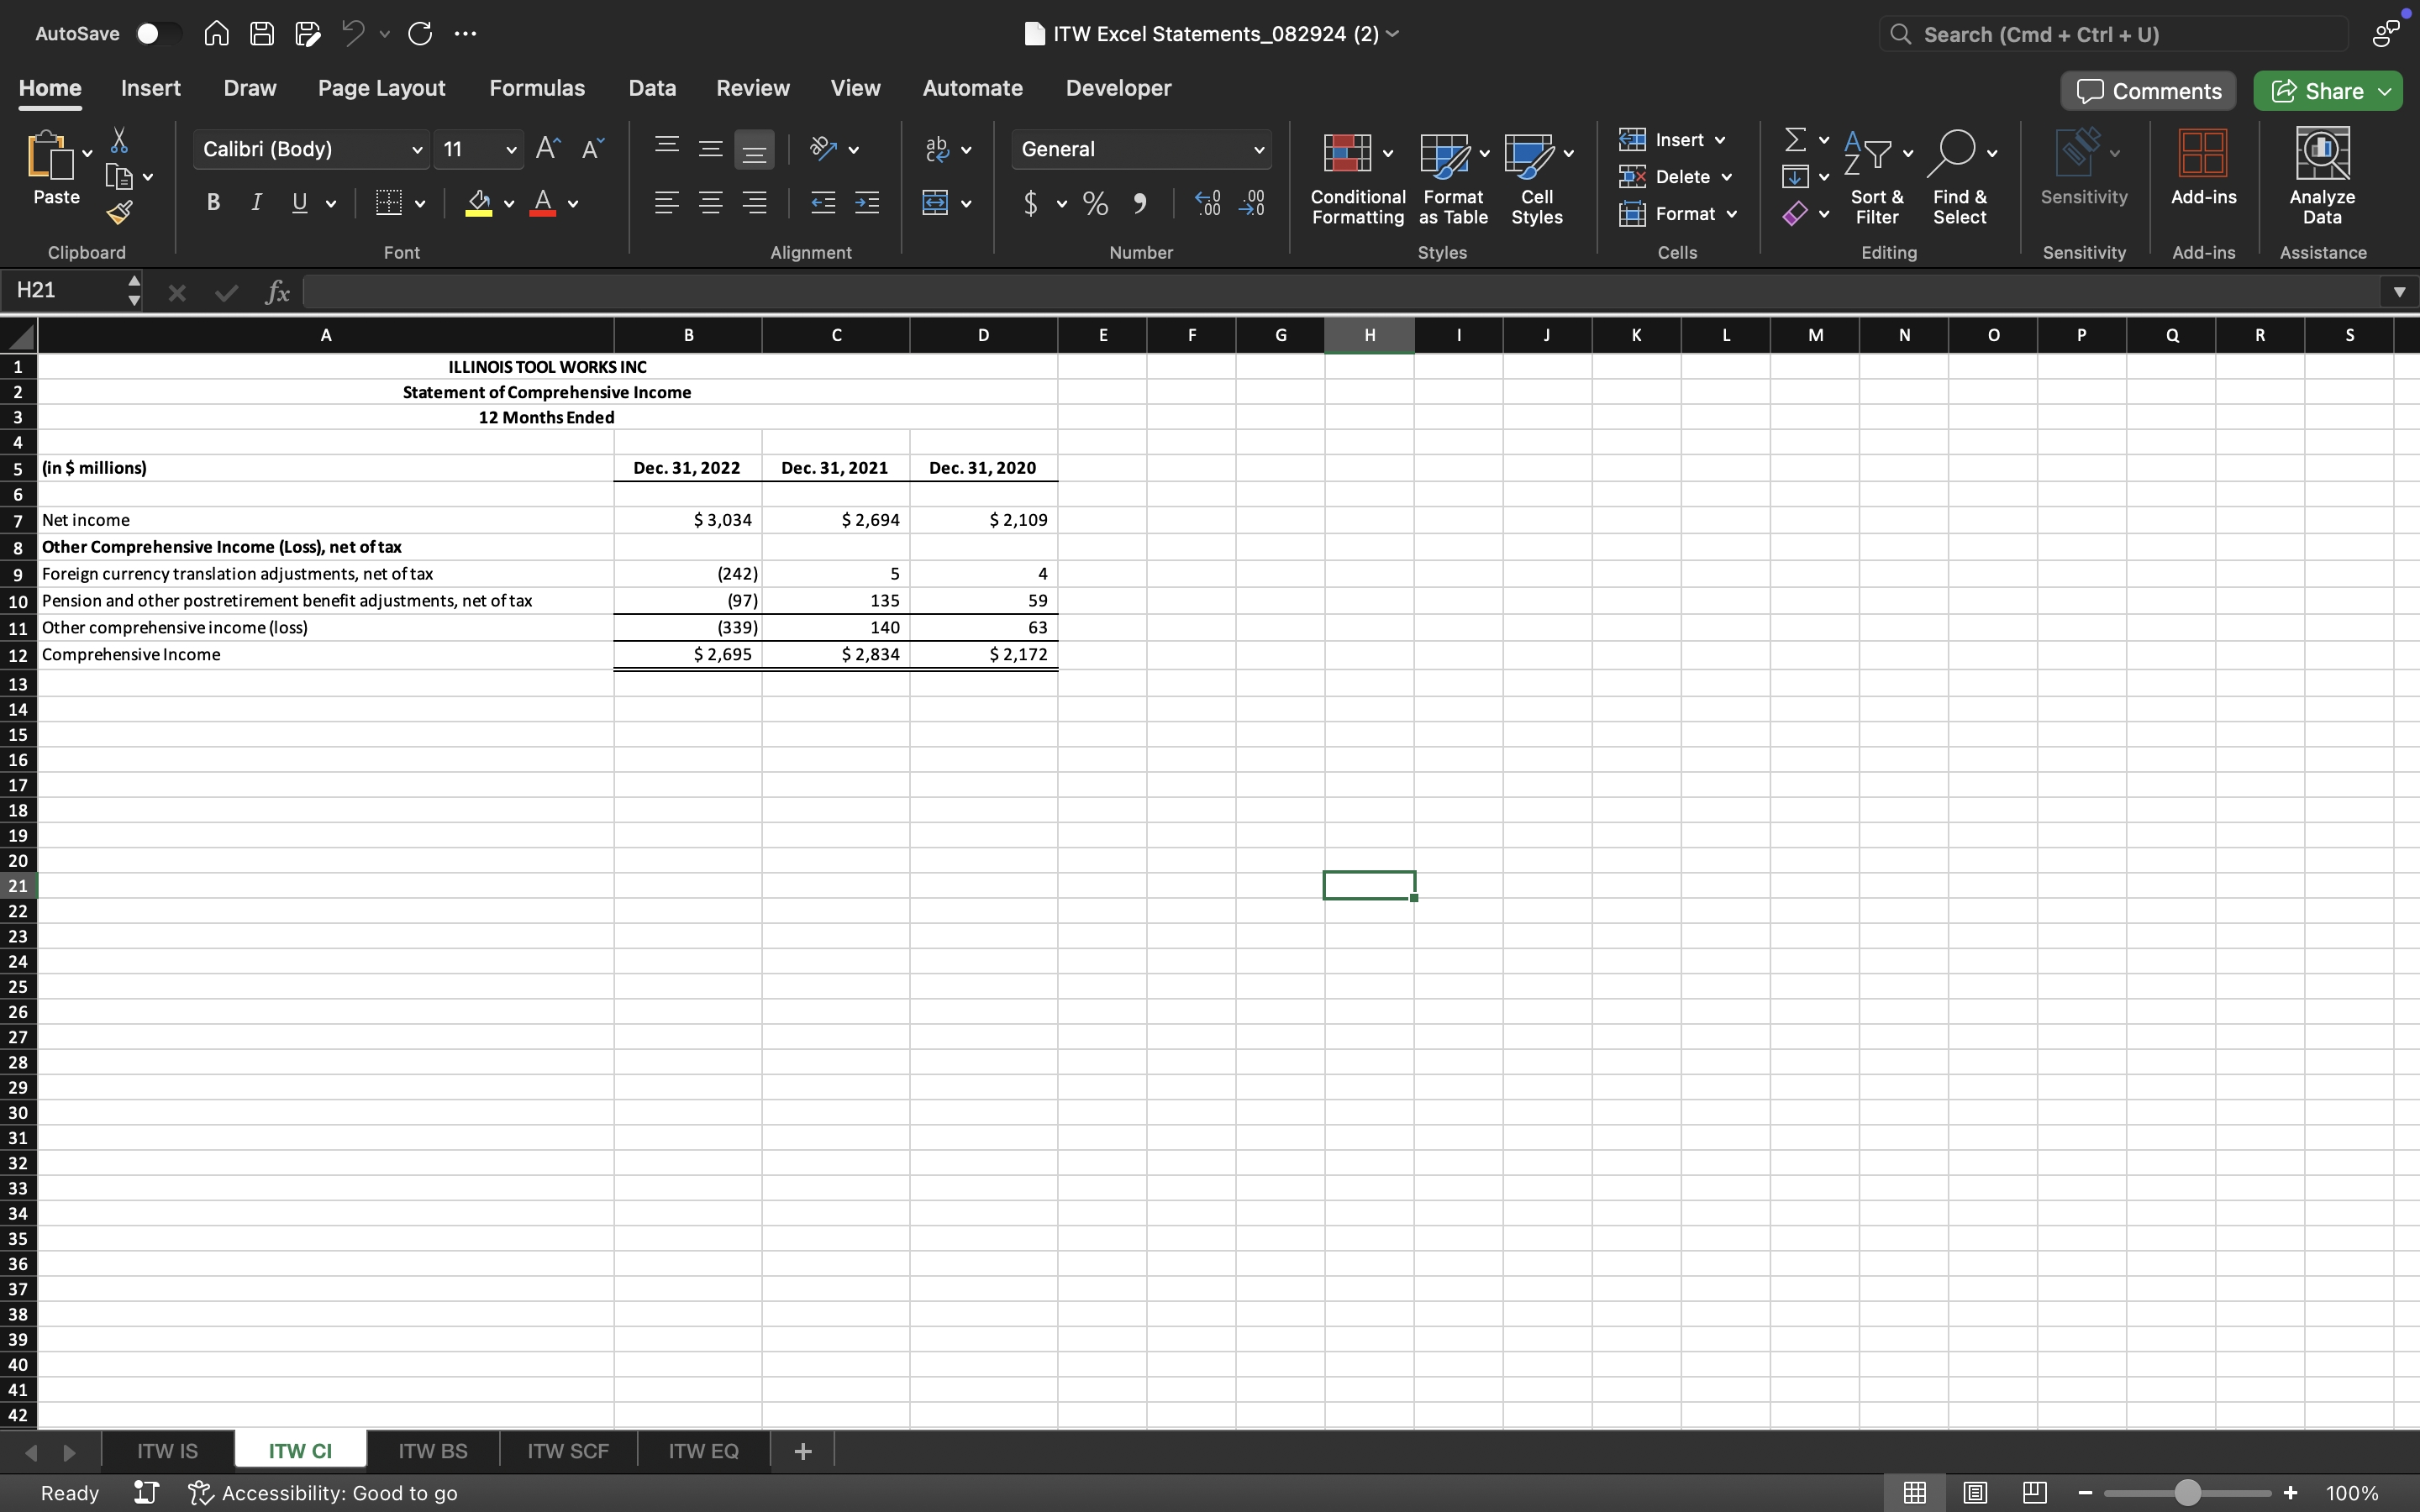Screen dimensions: 2420x1512
Task: Increase decimal places
Action: coord(1208,203)
